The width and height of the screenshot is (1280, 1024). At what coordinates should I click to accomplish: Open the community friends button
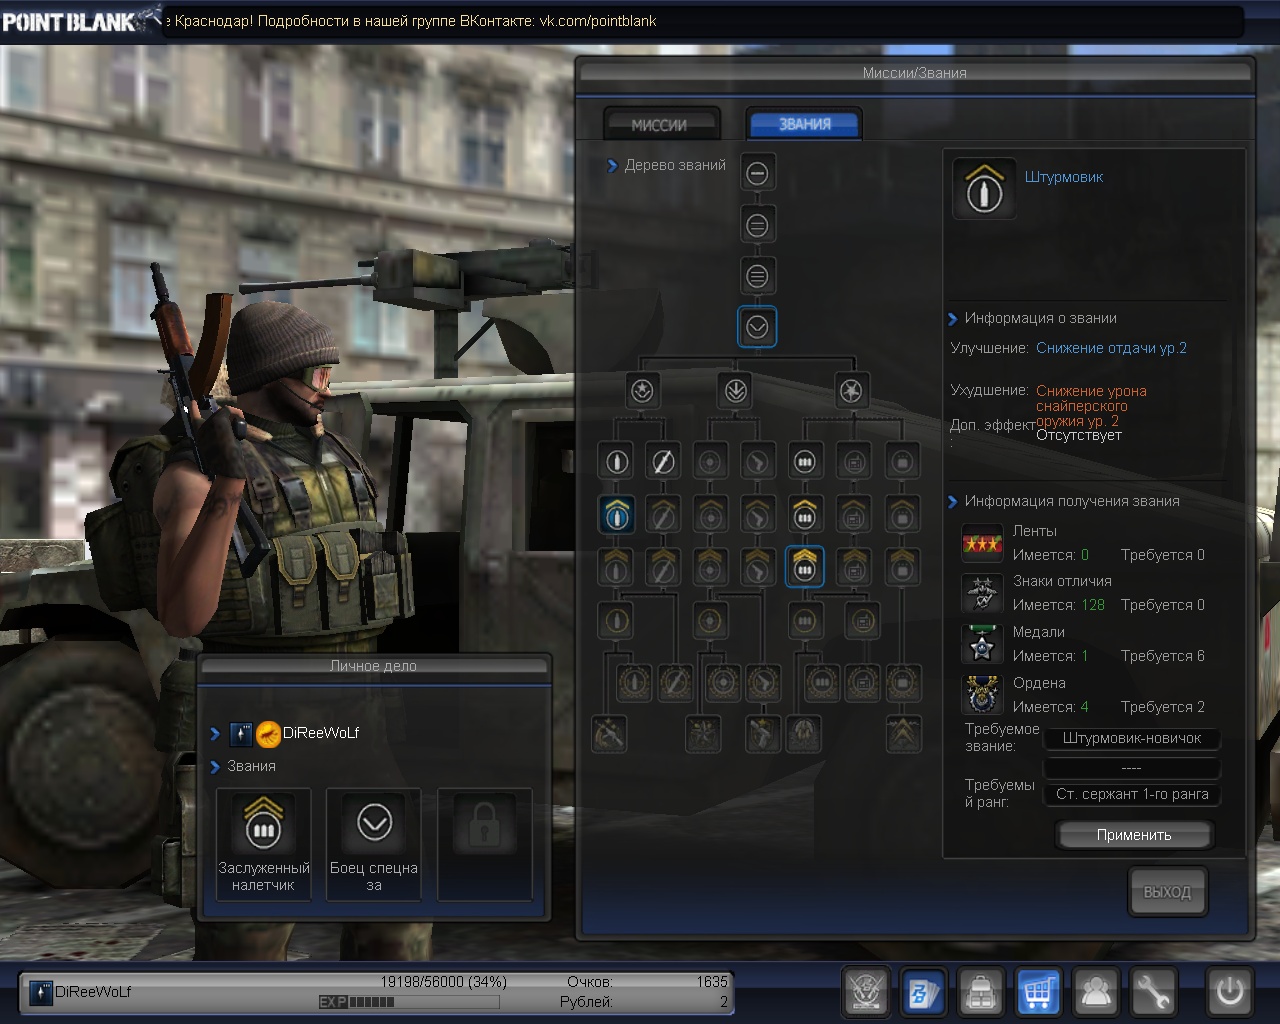coord(1096,993)
